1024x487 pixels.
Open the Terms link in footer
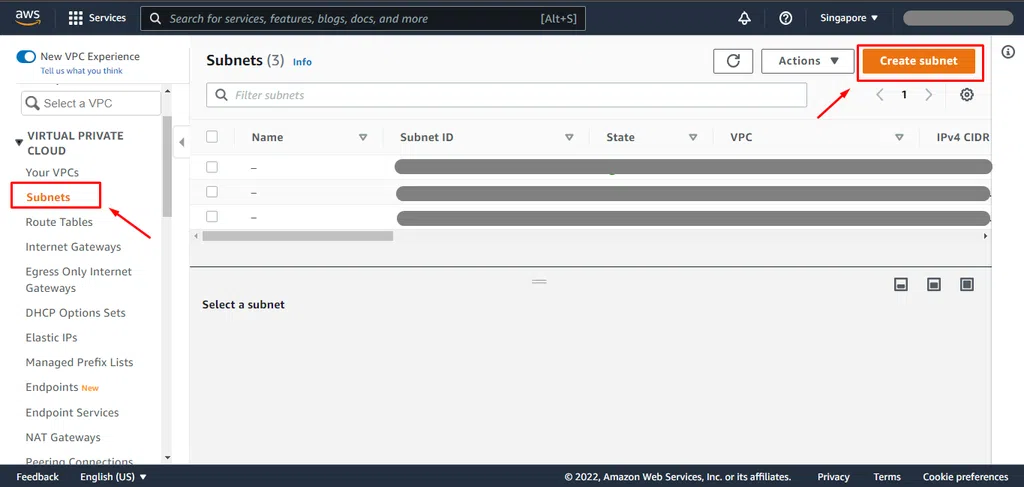pyautogui.click(x=887, y=477)
